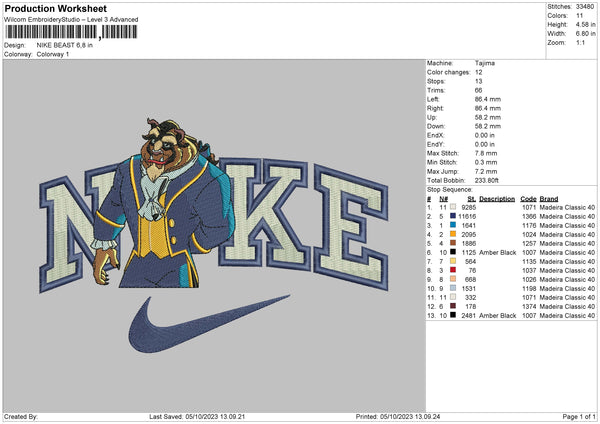Screen dimensions: 600x424
Task: Click the pale blue swatch in stop row 10
Action: click(x=453, y=288)
